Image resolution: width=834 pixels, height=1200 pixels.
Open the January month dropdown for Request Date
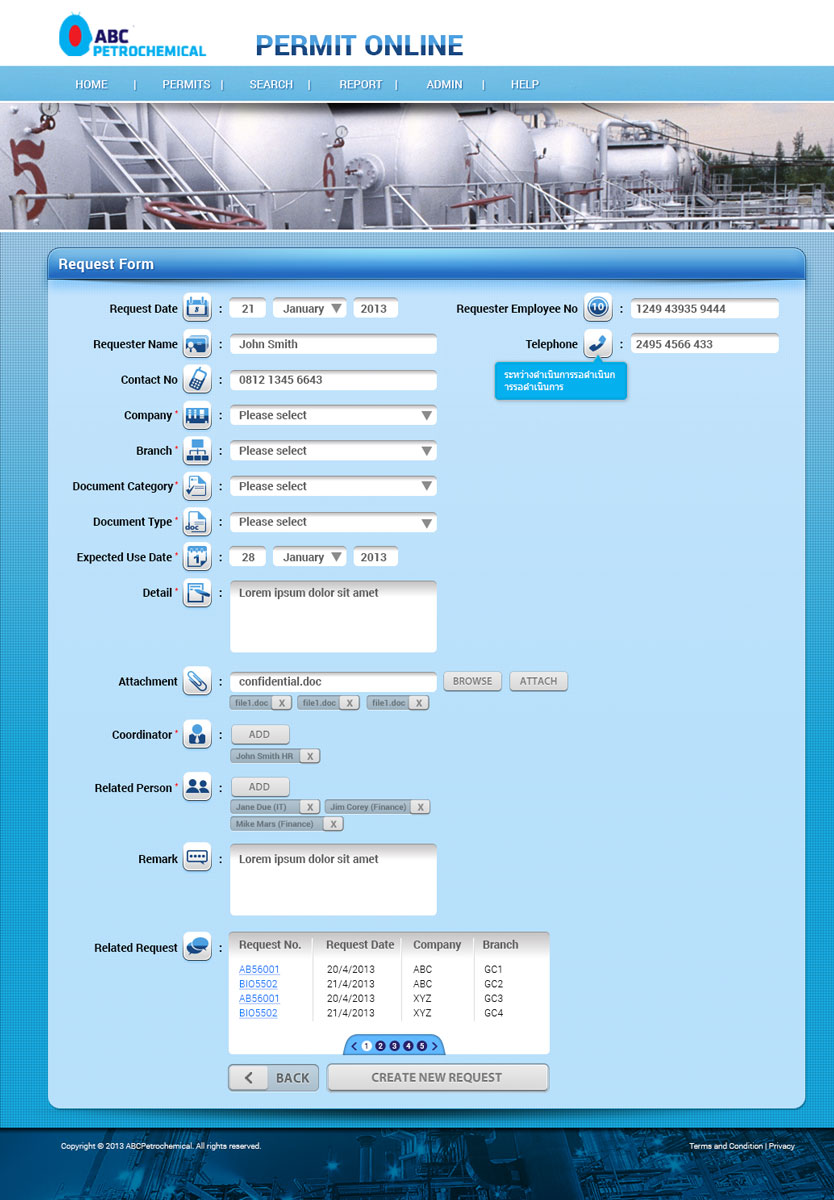[x=309, y=307]
